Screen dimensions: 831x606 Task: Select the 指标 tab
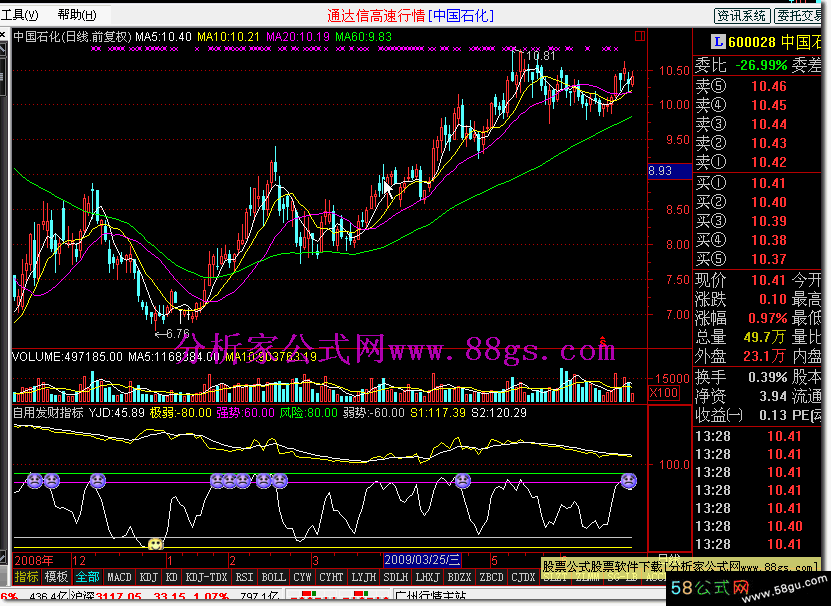click(26, 577)
